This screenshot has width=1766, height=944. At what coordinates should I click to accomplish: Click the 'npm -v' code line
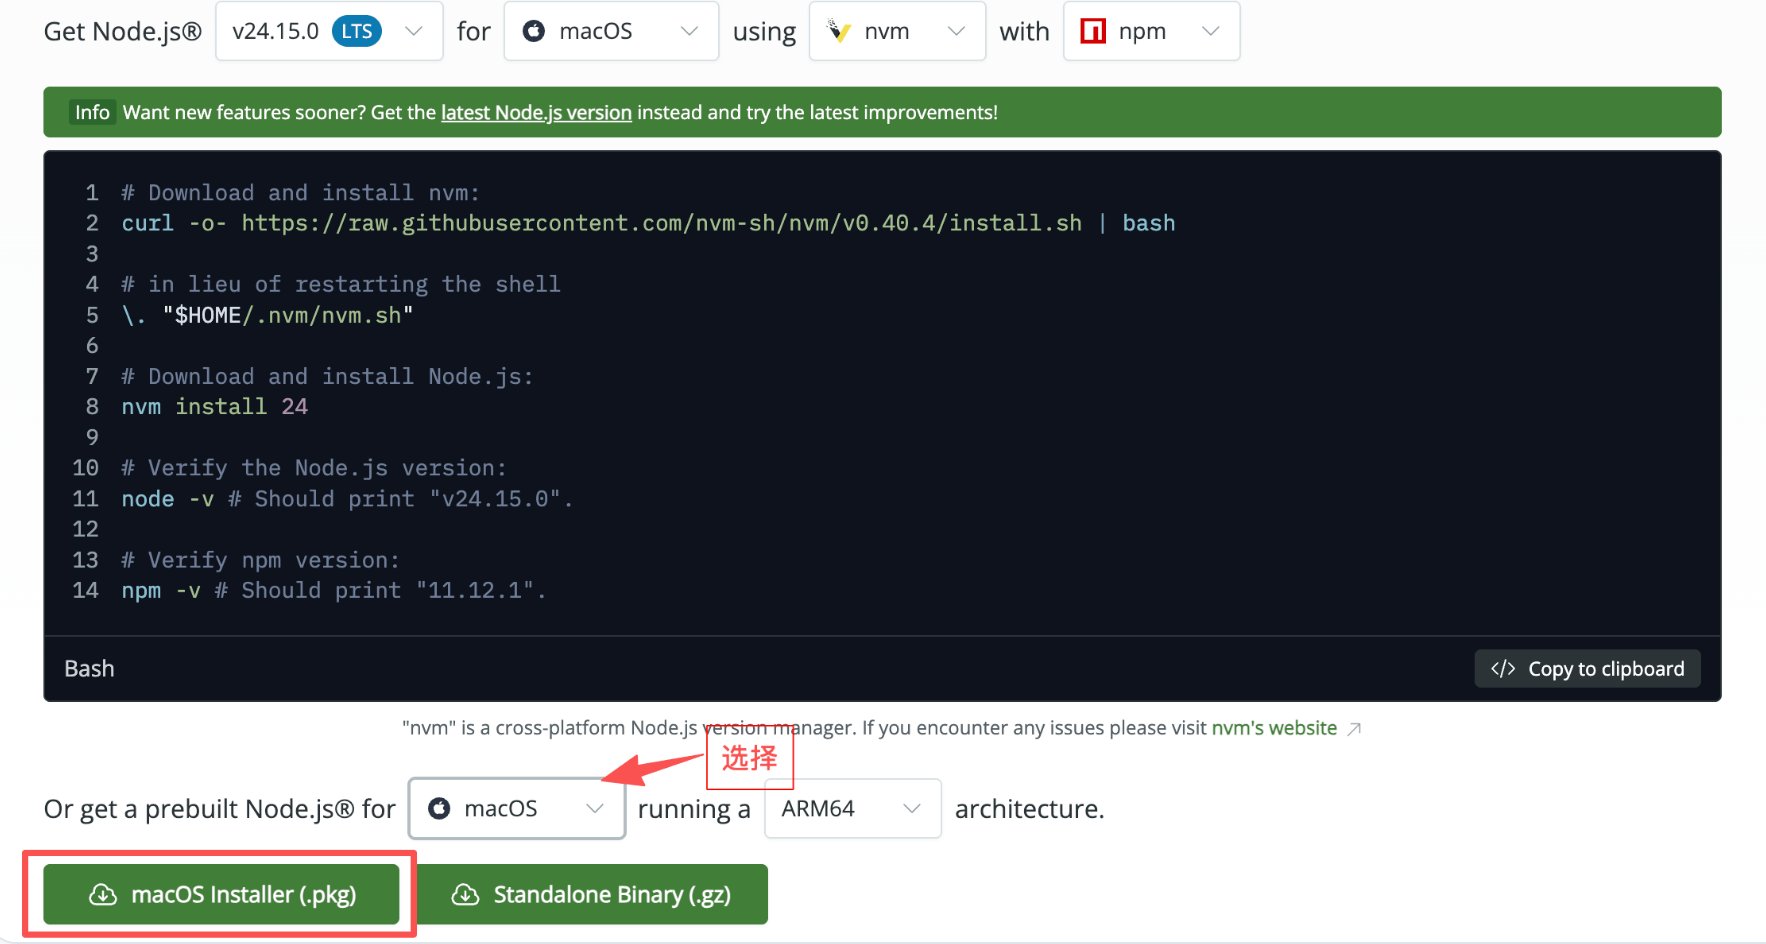334,590
